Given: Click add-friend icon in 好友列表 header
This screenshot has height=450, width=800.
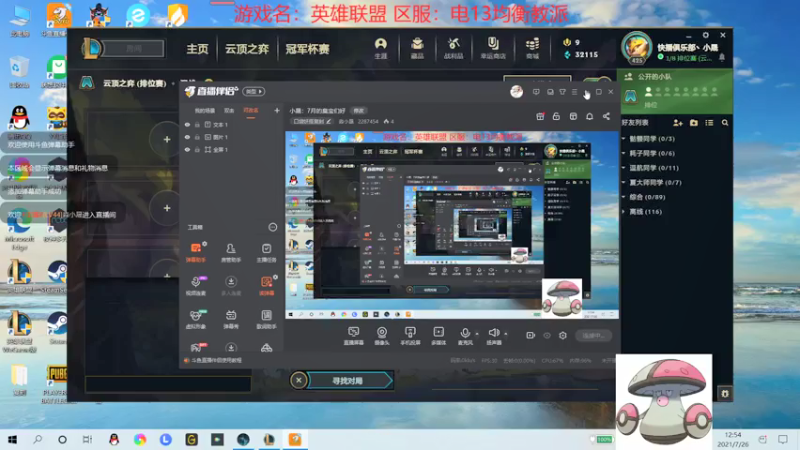Looking at the screenshot, I should pyautogui.click(x=678, y=122).
